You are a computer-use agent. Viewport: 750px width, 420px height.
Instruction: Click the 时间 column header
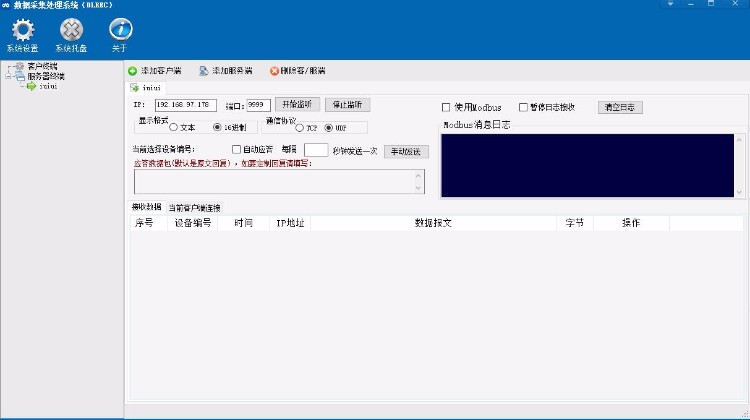(243, 223)
